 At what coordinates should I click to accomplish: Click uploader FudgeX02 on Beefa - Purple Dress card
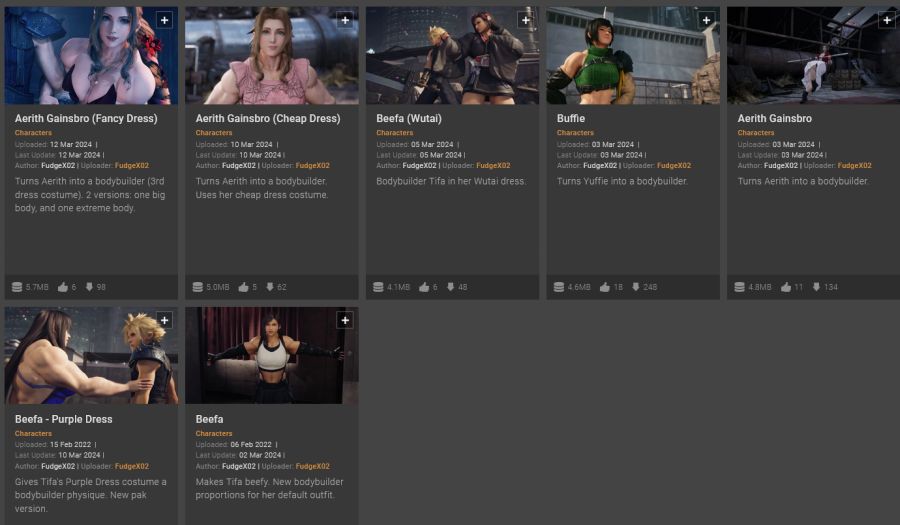[132, 466]
